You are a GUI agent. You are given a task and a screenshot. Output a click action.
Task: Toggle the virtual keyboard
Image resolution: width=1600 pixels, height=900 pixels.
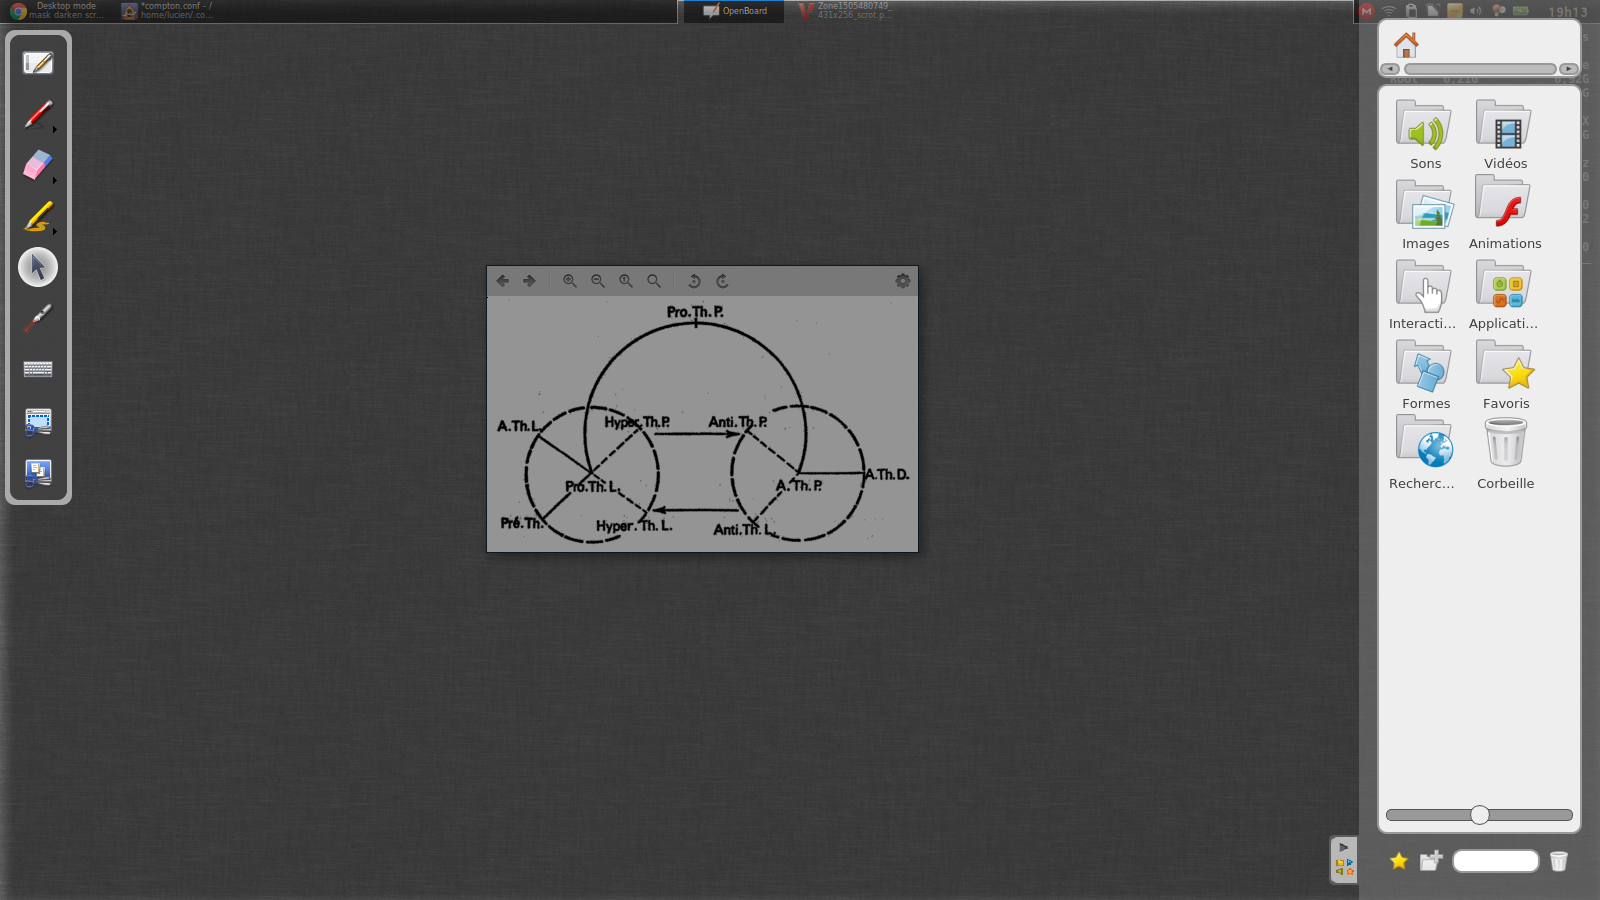(x=37, y=368)
